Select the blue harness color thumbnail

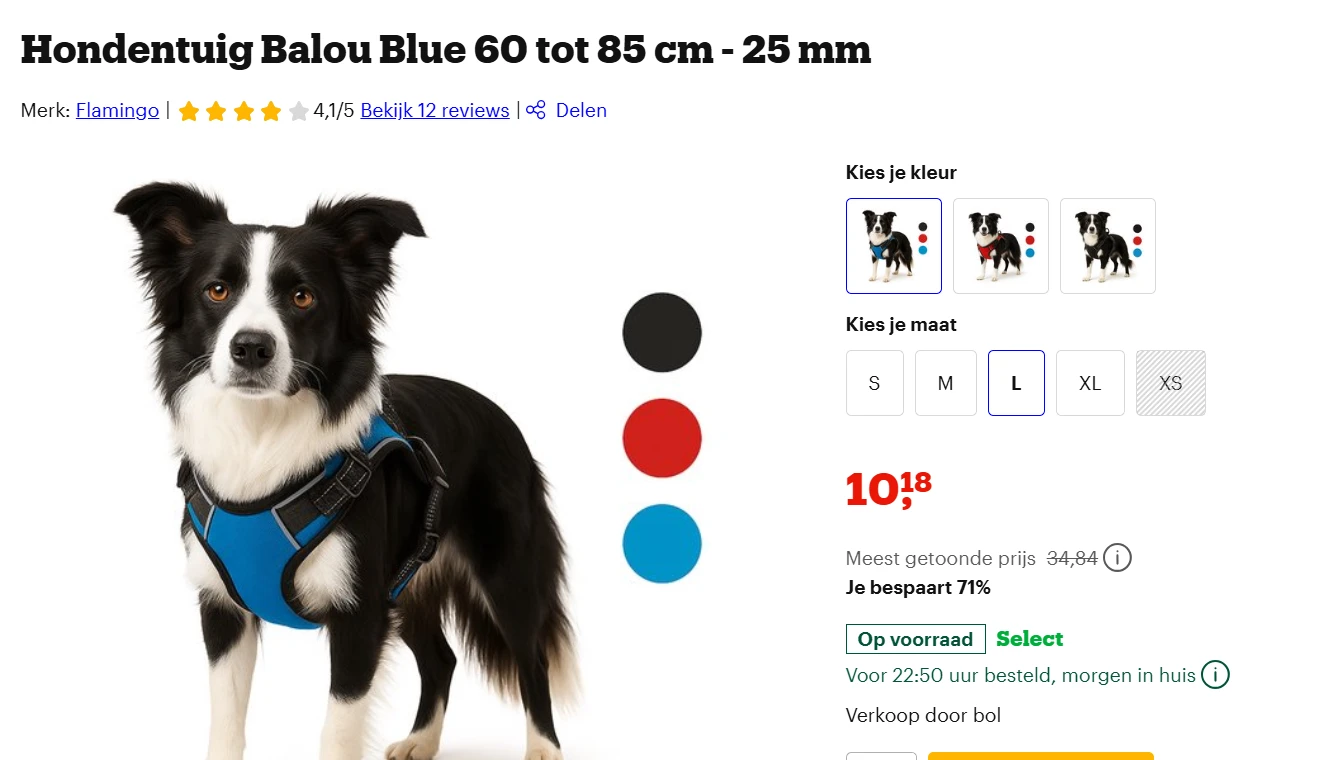click(894, 246)
